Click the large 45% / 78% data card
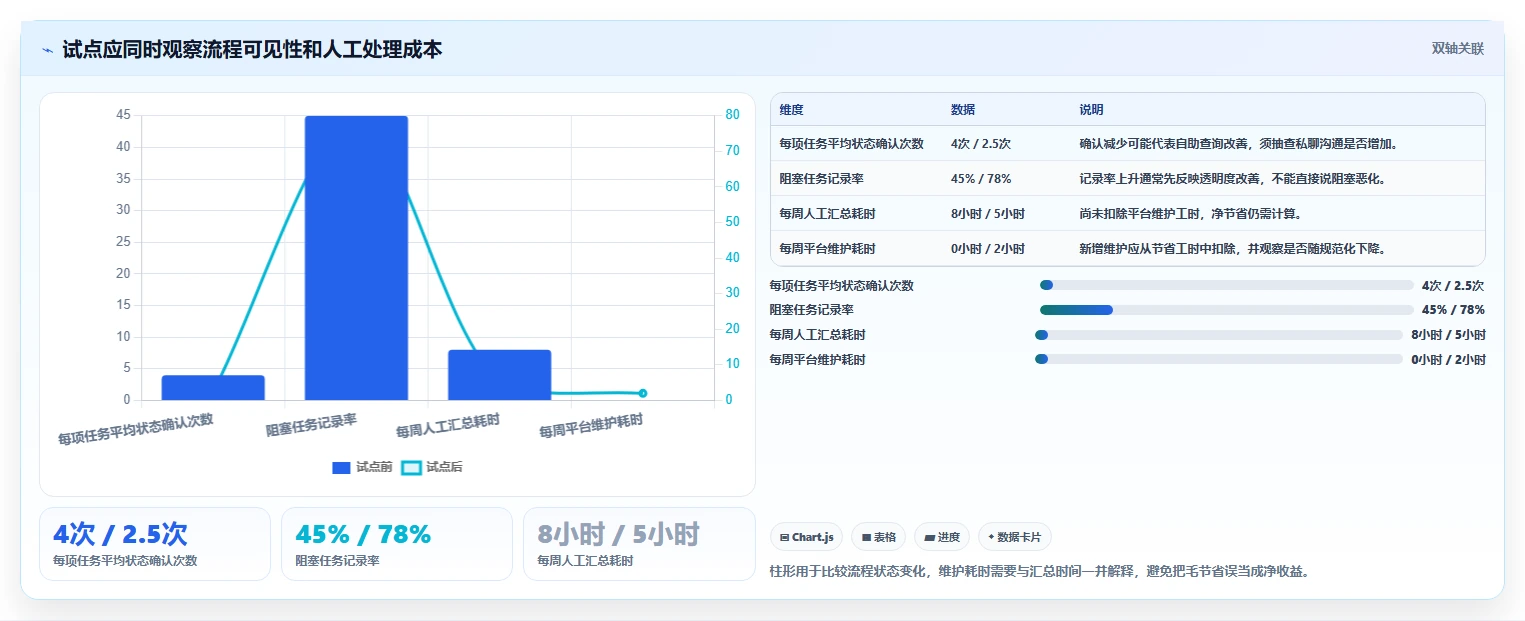The image size is (1525, 621). coord(397,544)
